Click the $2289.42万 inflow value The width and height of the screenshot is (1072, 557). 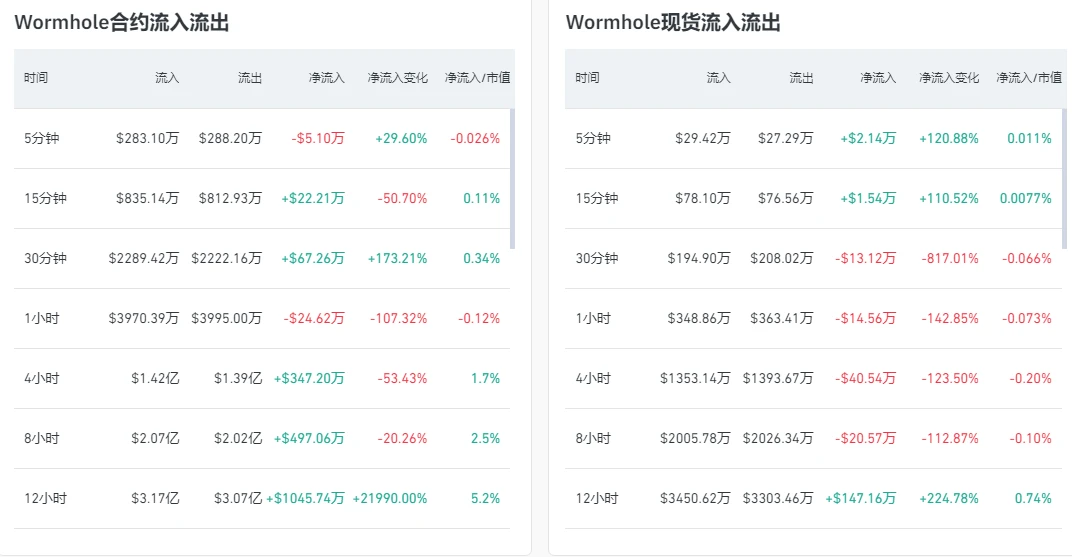tap(144, 259)
